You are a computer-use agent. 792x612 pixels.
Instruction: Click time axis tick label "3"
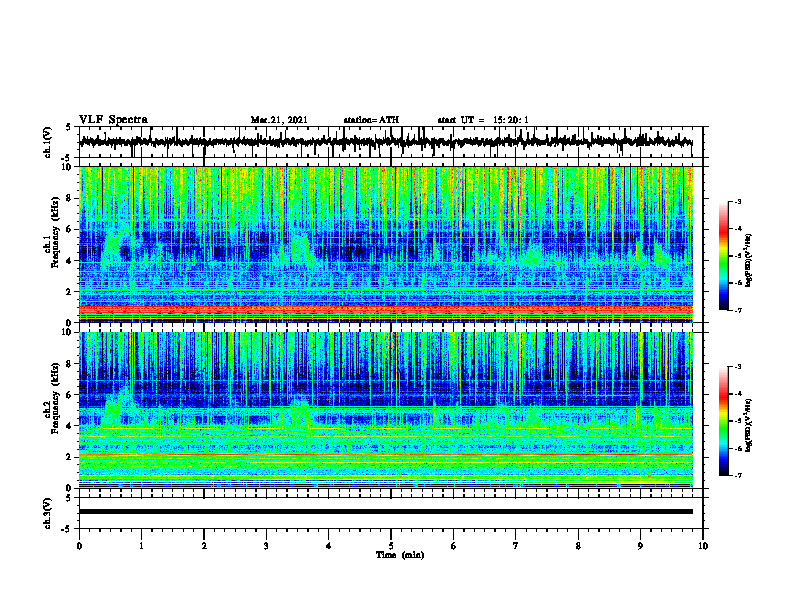pos(266,546)
